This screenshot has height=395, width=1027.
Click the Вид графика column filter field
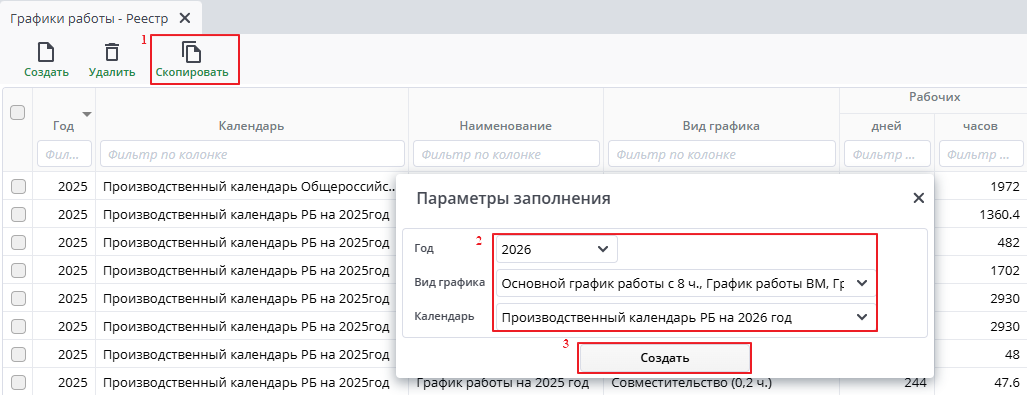(x=721, y=155)
